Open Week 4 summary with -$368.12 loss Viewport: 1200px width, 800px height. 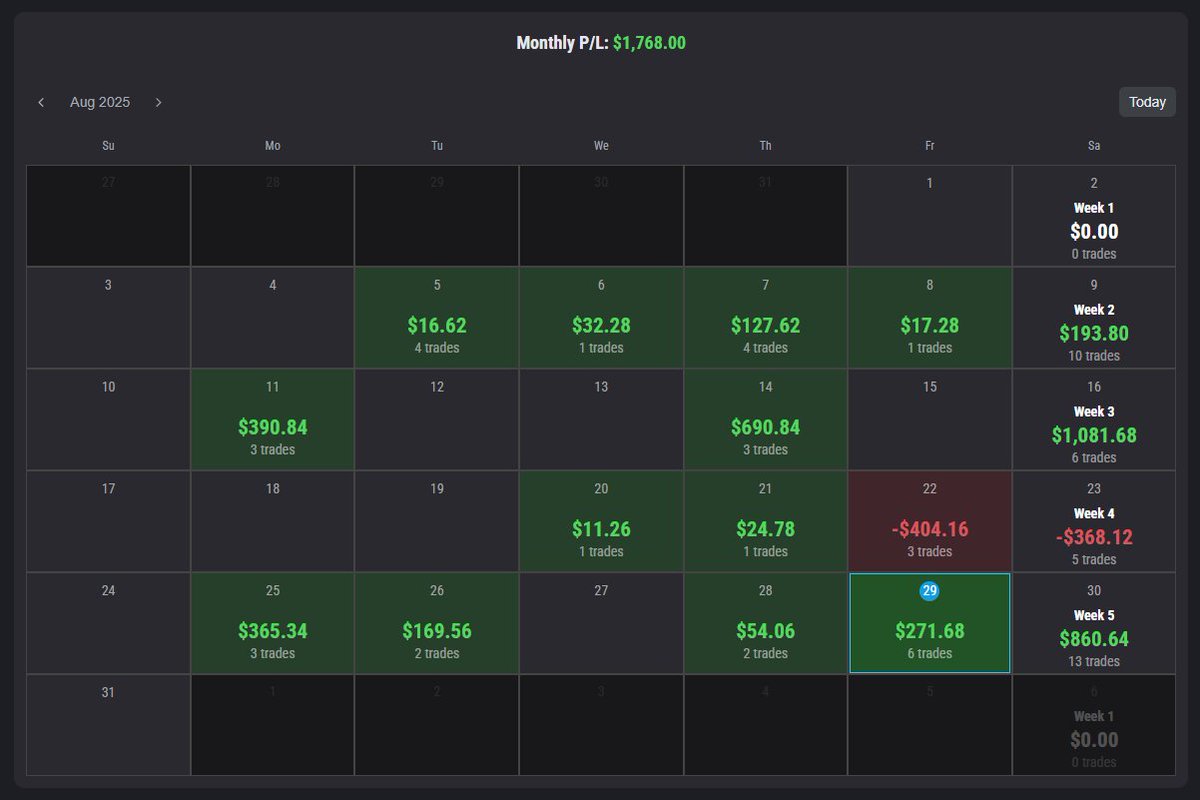[1094, 520]
